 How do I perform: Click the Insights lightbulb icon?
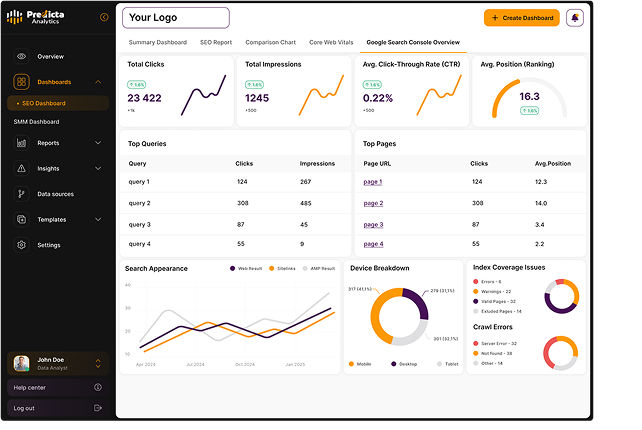[x=22, y=168]
